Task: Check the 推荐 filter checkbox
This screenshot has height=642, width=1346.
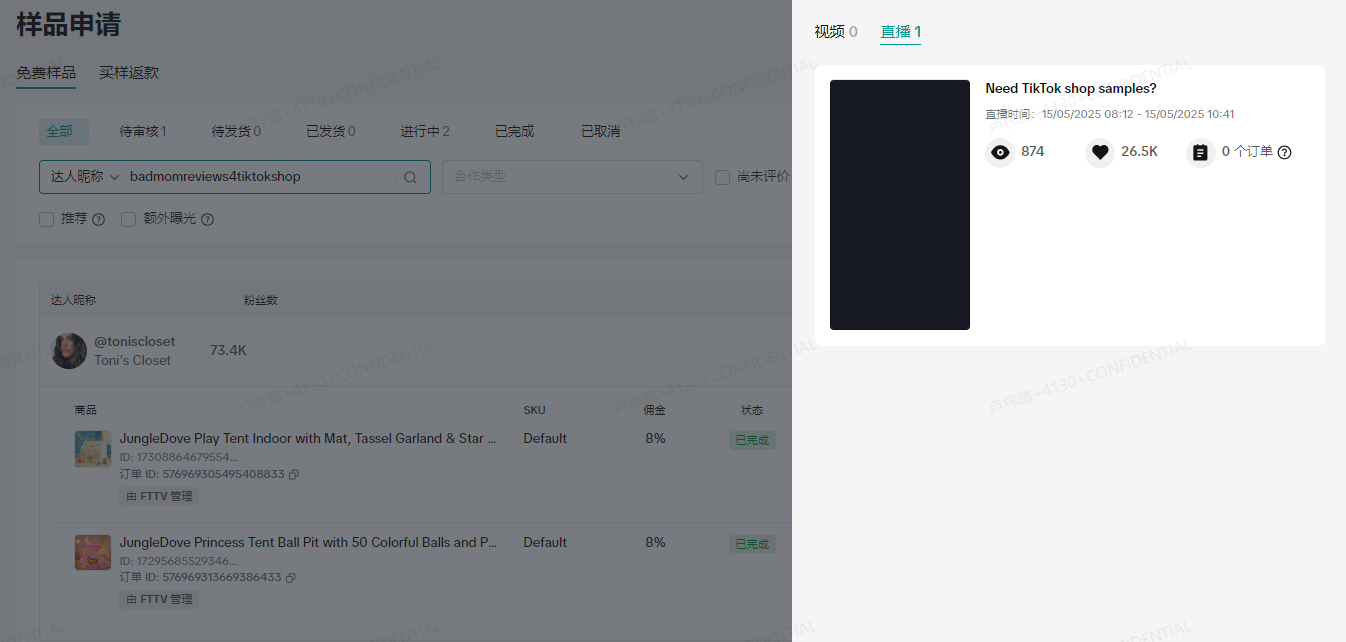Action: pos(46,218)
